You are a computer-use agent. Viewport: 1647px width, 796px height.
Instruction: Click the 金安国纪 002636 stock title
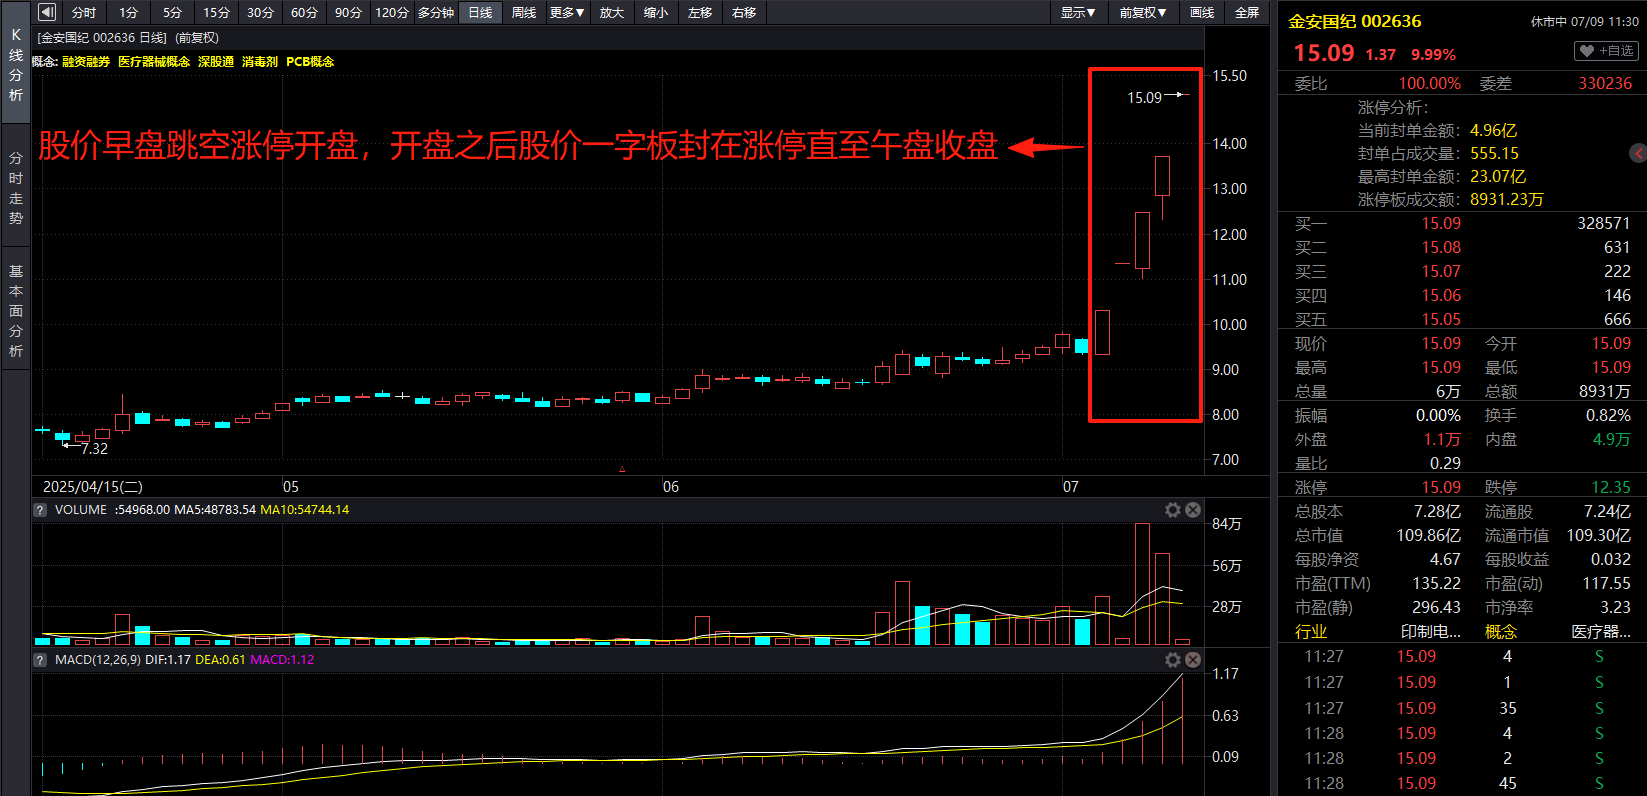[1354, 21]
